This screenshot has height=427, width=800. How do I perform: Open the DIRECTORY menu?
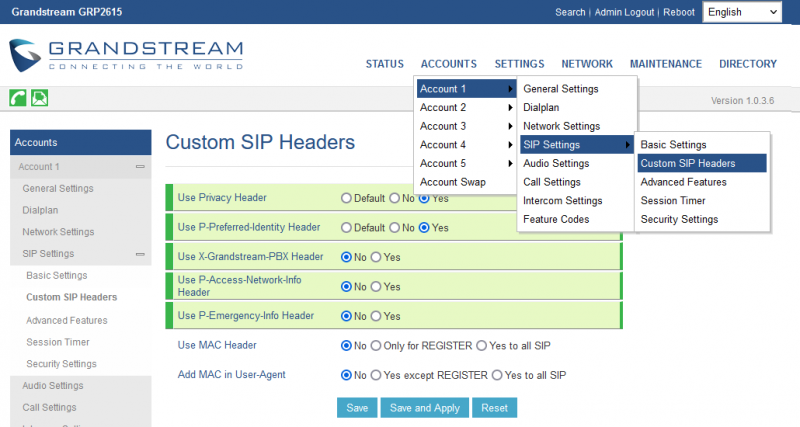pyautogui.click(x=748, y=64)
